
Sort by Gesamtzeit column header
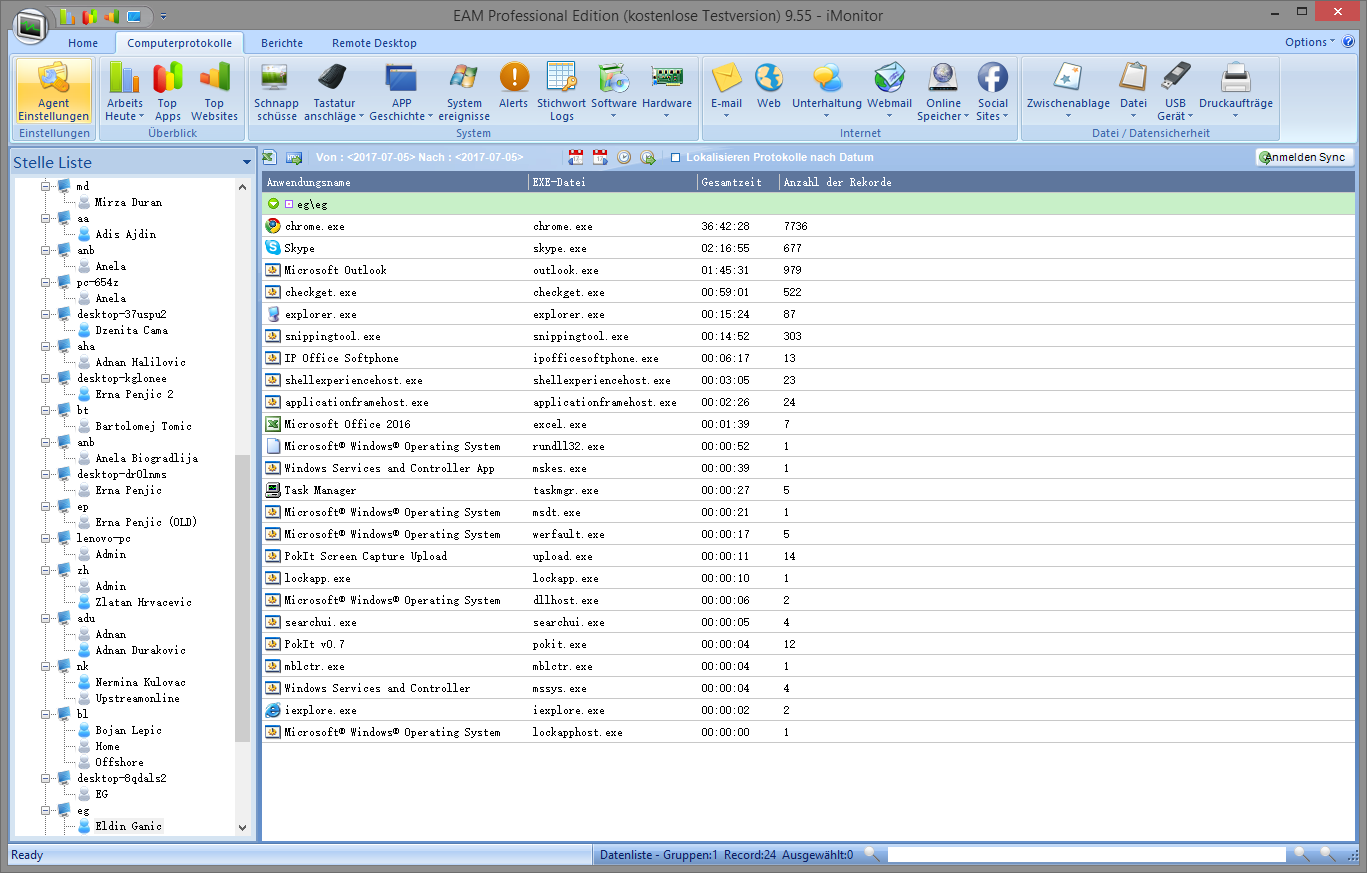tap(732, 182)
